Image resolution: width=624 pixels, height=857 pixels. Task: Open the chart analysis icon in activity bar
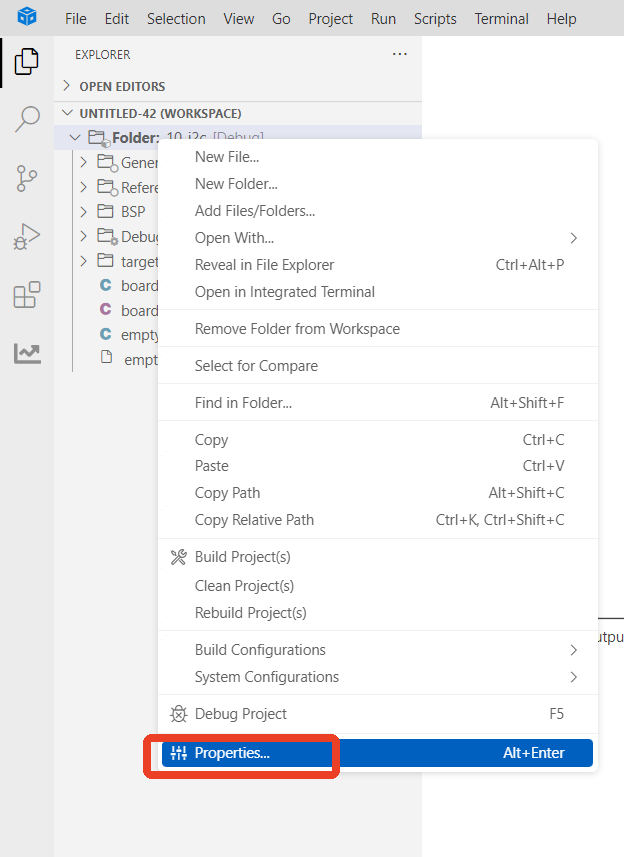point(27,354)
